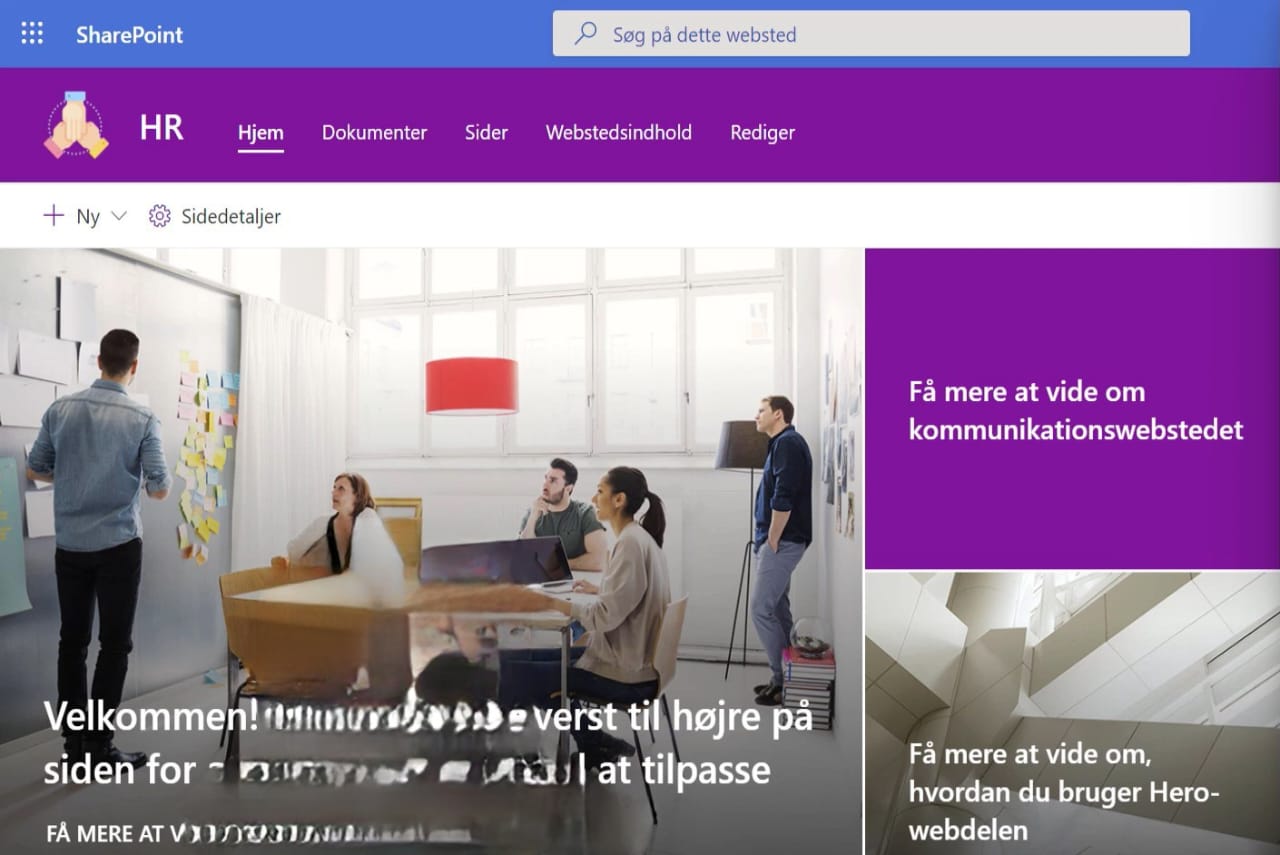Image resolution: width=1280 pixels, height=855 pixels.
Task: Click the HR site title
Action: point(162,127)
